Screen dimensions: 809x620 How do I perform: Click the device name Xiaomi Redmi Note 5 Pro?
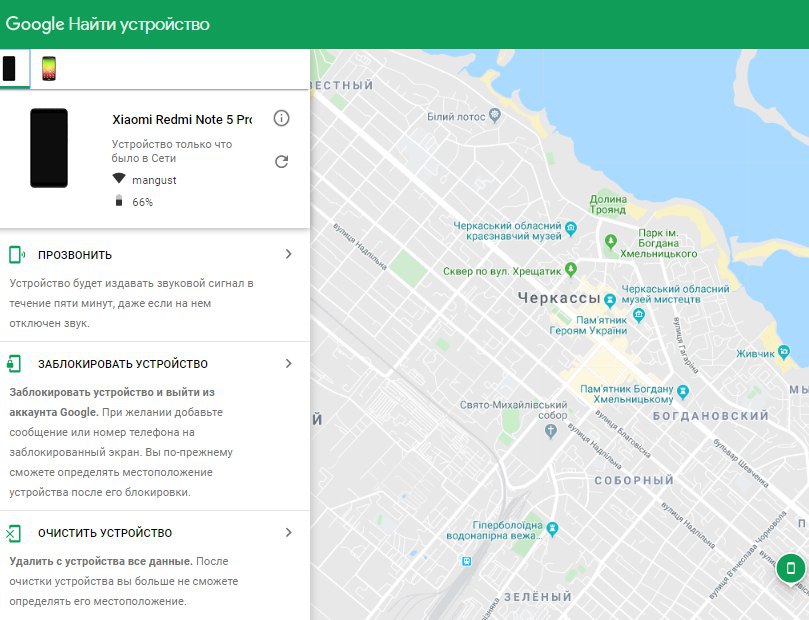(182, 120)
